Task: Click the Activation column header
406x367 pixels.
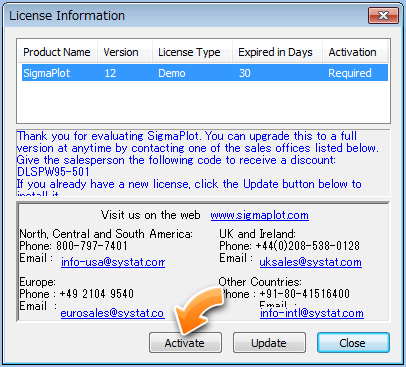Action: pos(354,52)
